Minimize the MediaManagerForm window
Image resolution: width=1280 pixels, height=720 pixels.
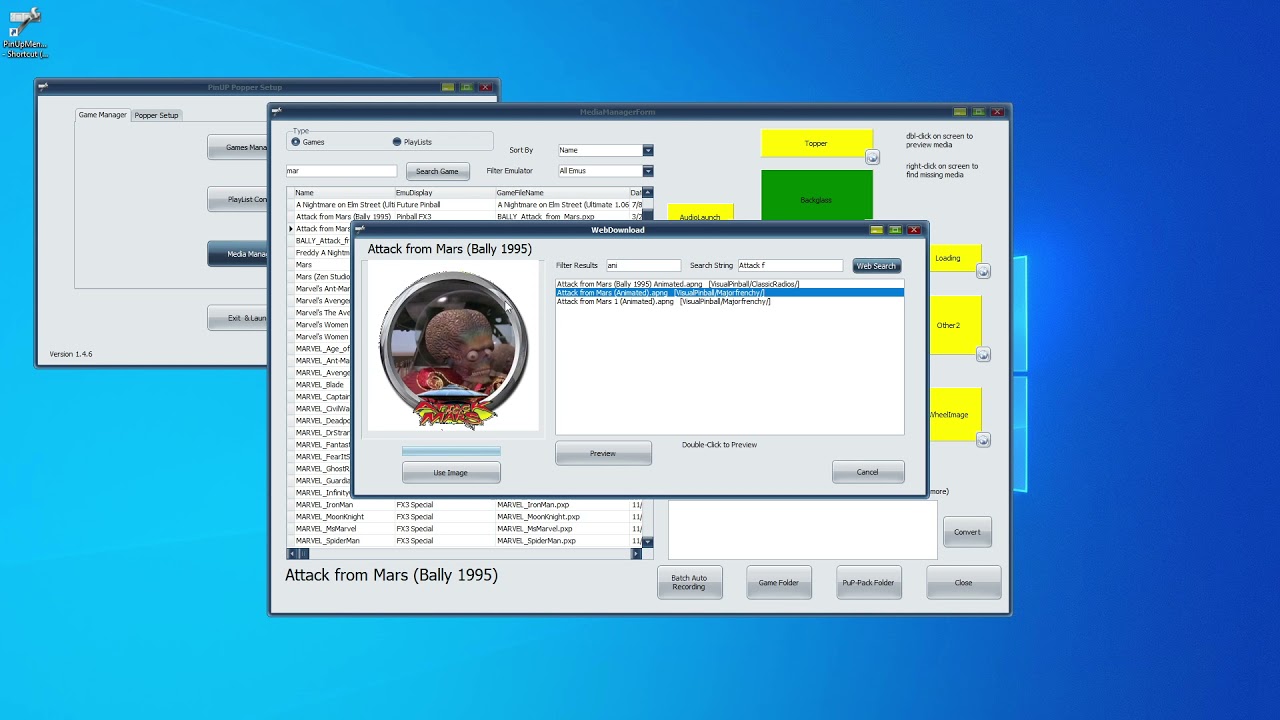[960, 112]
